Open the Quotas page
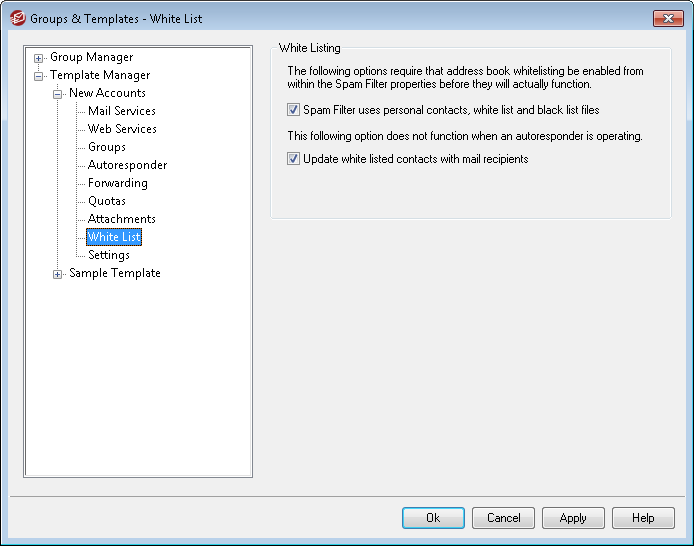 pos(107,201)
